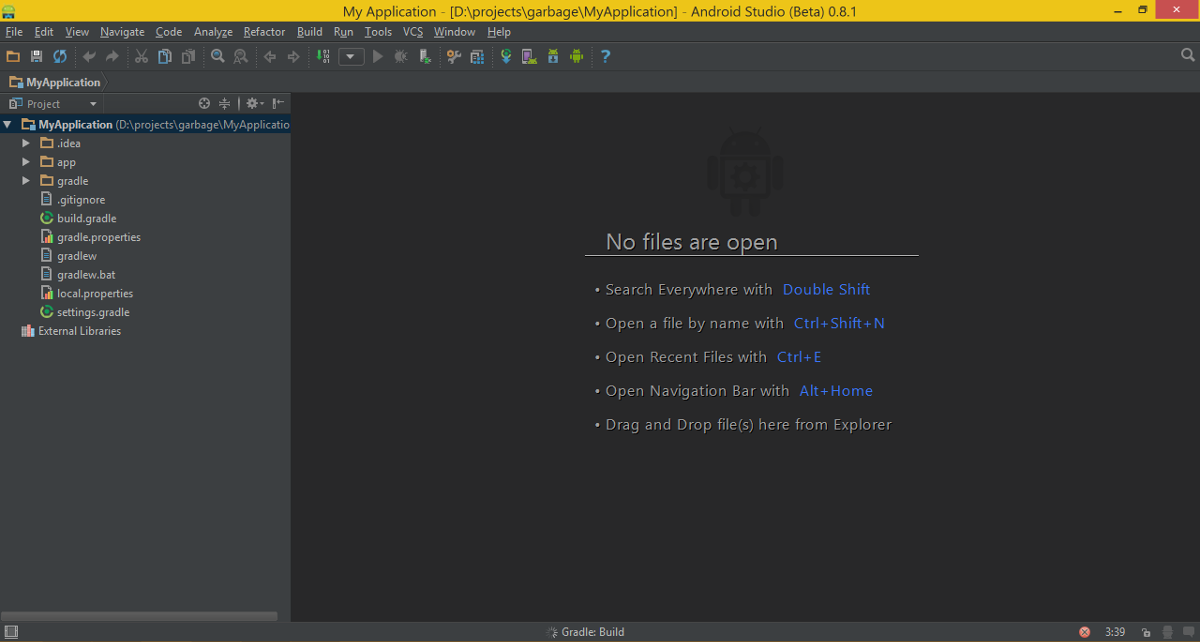Click the Search Everywhere magnifier icon
The height and width of the screenshot is (642, 1200).
click(x=1188, y=56)
